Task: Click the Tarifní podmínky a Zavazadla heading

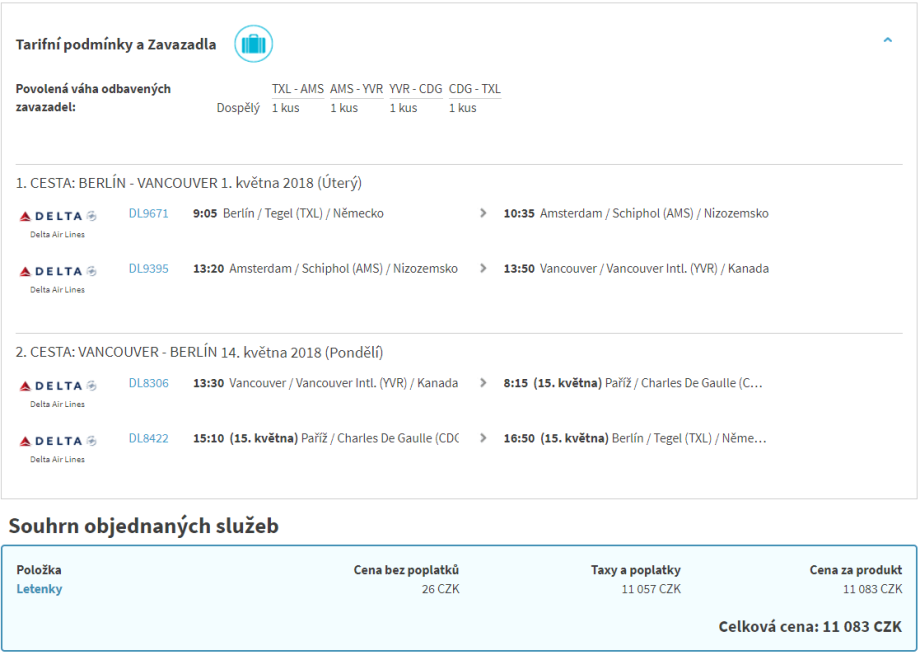Action: (x=116, y=45)
